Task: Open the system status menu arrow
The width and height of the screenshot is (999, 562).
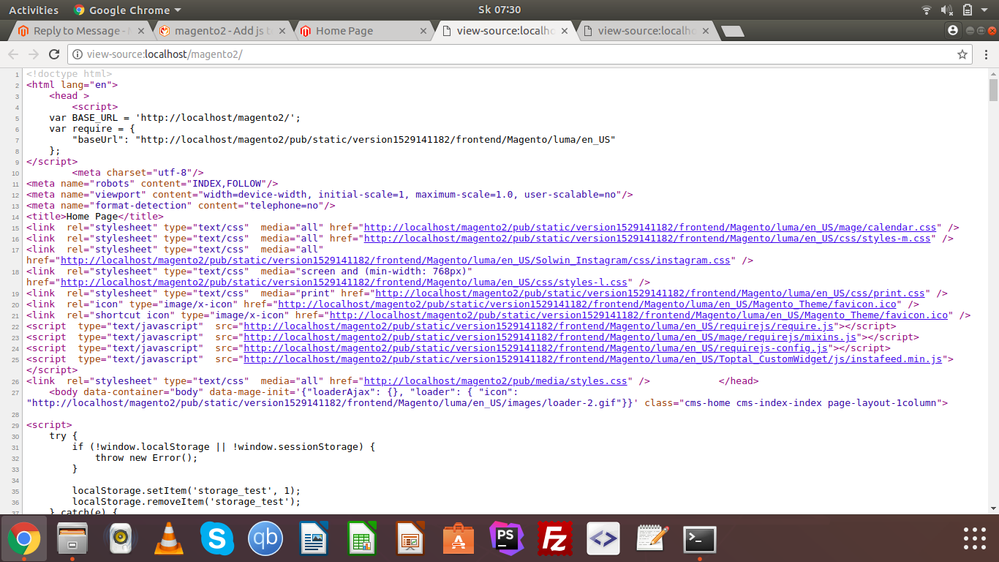Action: [986, 10]
